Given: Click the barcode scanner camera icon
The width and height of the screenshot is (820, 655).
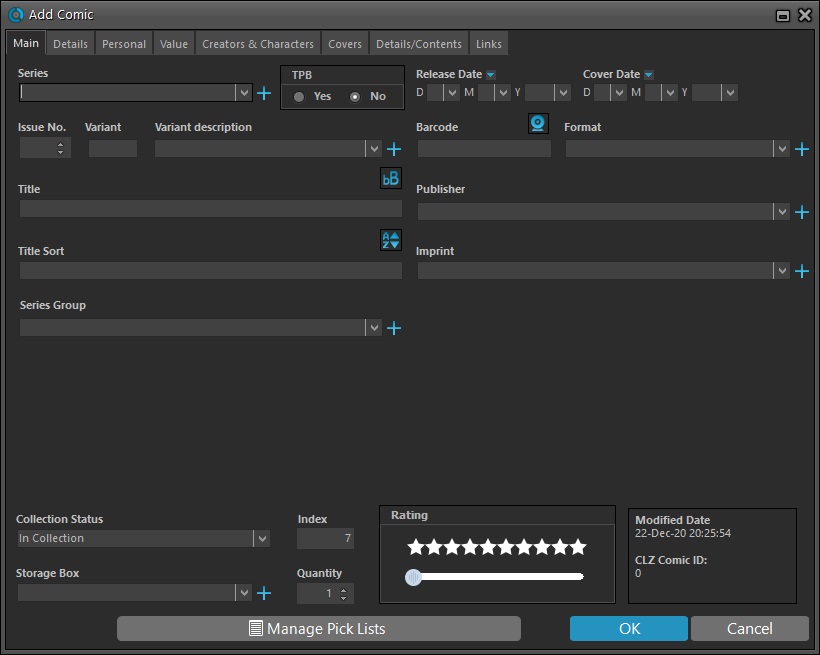Looking at the screenshot, I should pyautogui.click(x=538, y=123).
